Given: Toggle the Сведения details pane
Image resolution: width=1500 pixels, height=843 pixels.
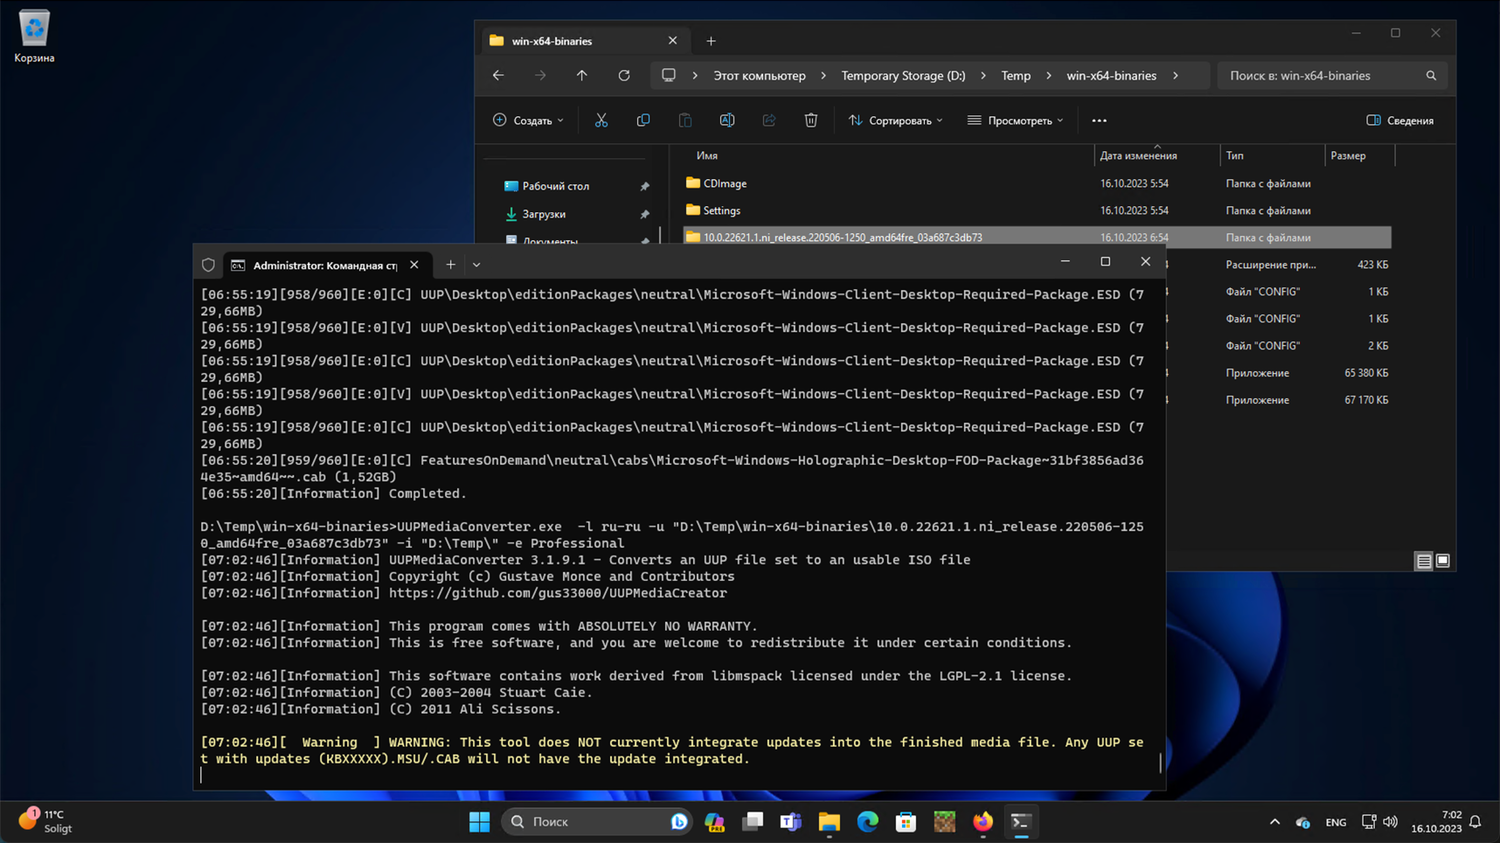Looking at the screenshot, I should [x=1400, y=120].
